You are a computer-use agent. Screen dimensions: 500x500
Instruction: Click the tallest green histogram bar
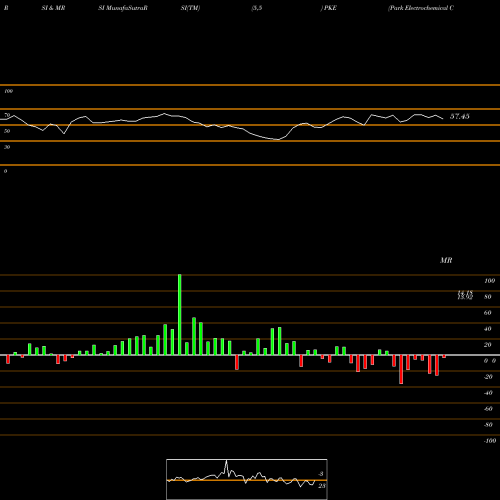coord(180,315)
